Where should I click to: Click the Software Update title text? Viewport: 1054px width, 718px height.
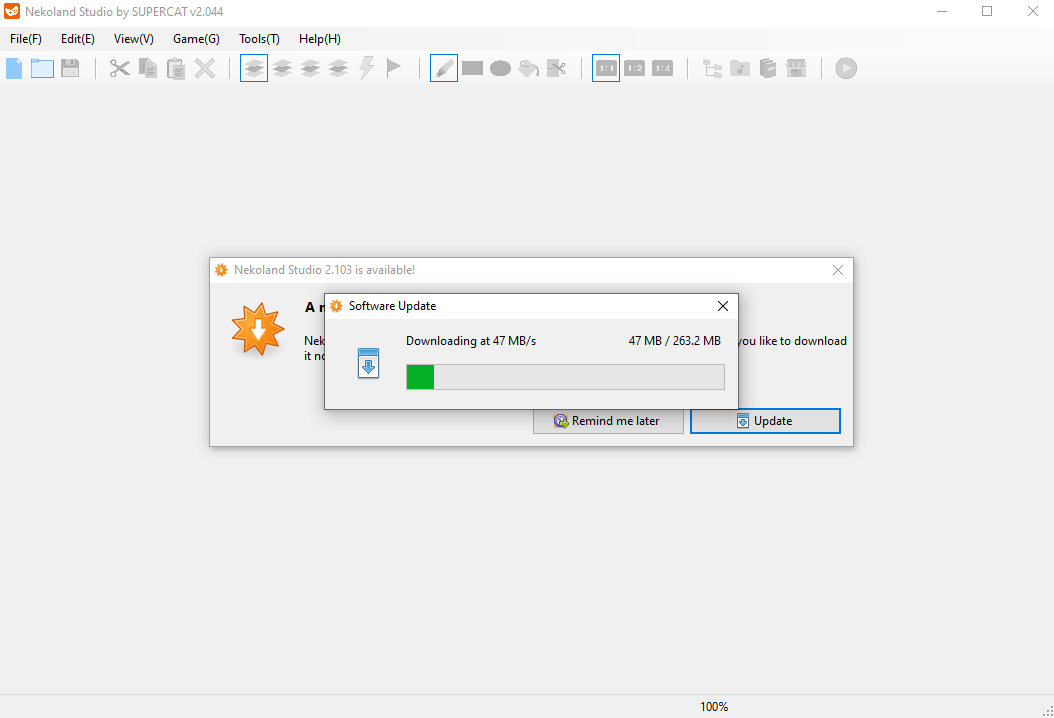(x=393, y=306)
